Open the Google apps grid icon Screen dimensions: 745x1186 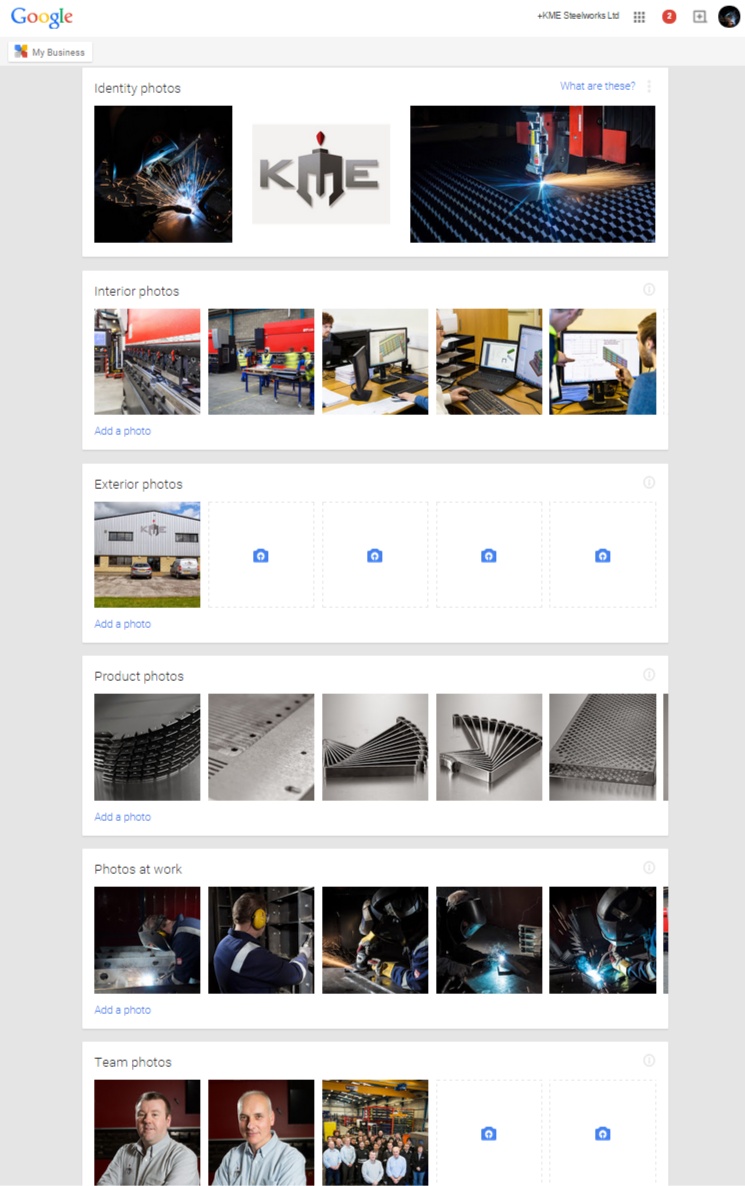[x=639, y=17]
